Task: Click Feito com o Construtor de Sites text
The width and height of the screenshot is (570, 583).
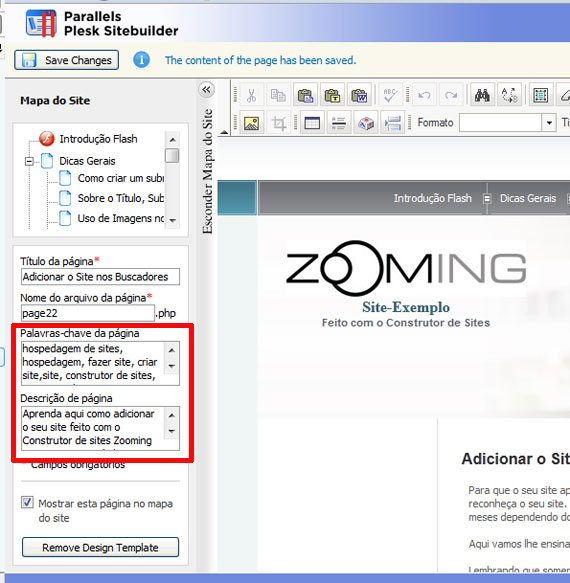Action: coord(406,323)
